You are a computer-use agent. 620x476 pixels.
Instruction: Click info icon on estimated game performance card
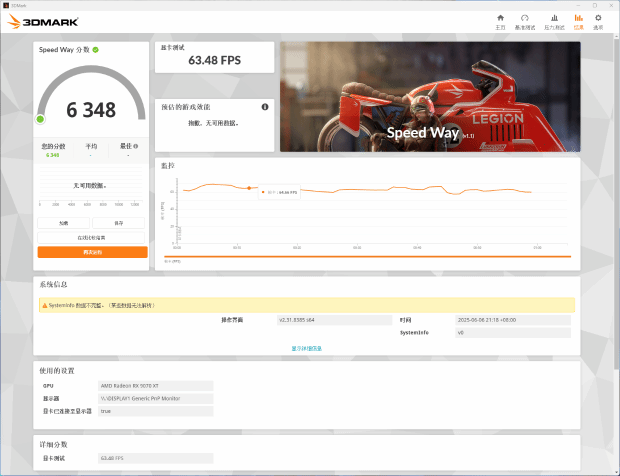[265, 107]
